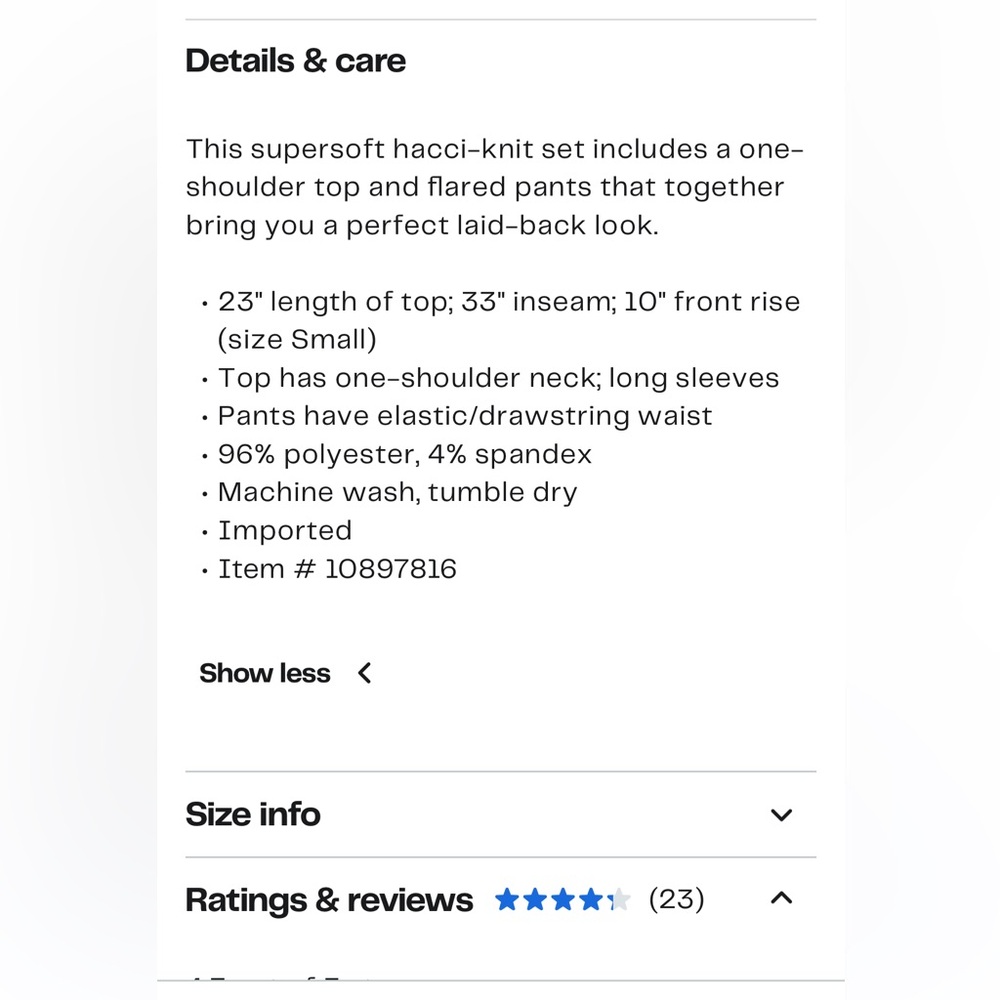This screenshot has width=1000, height=1000.
Task: Click the elastic/drawstring waist bullet
Action: coord(465,416)
